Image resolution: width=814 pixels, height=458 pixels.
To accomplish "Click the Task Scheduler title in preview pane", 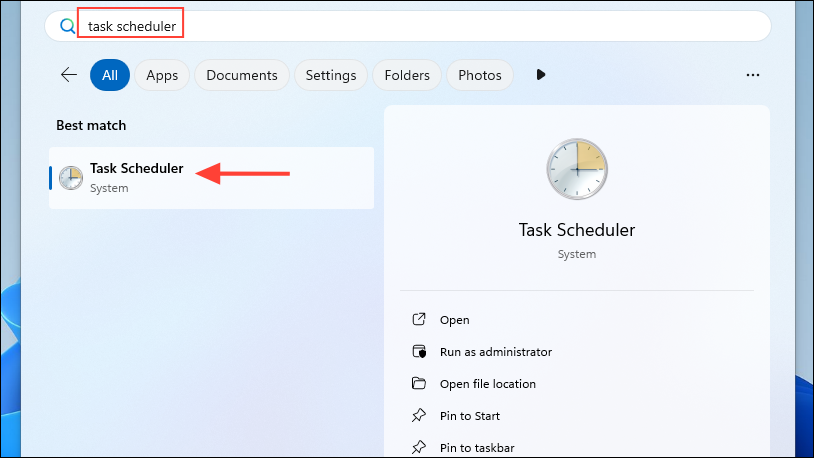I will pyautogui.click(x=577, y=230).
